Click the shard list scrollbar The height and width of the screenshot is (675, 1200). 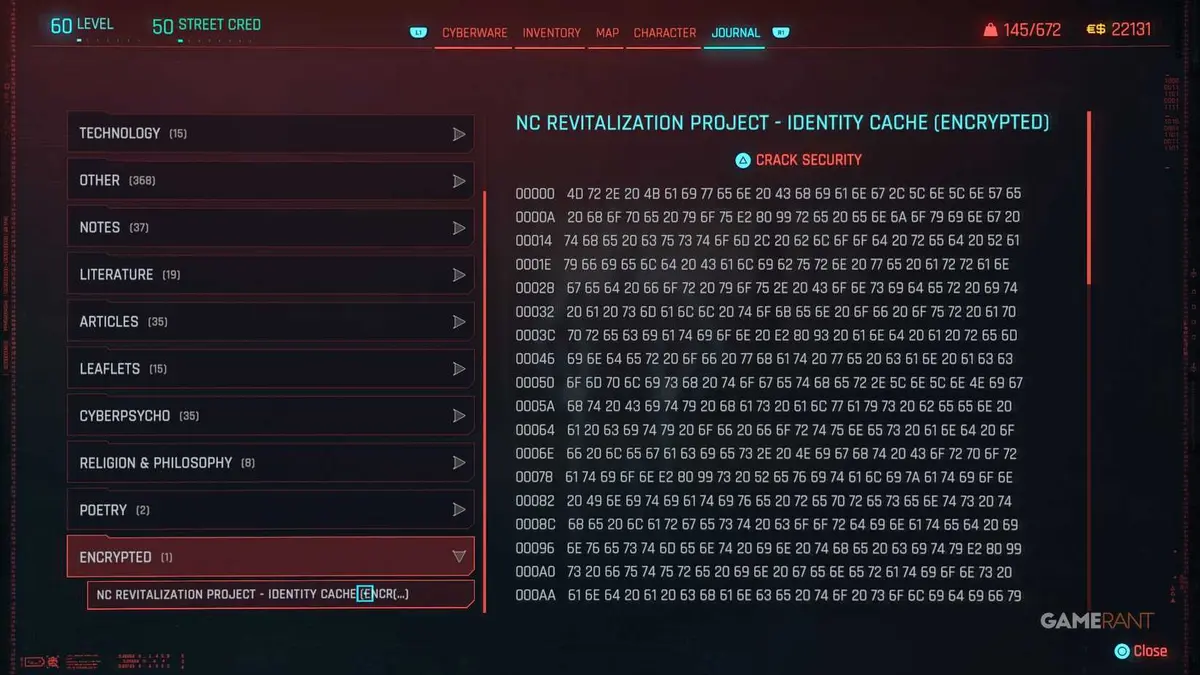(485, 400)
